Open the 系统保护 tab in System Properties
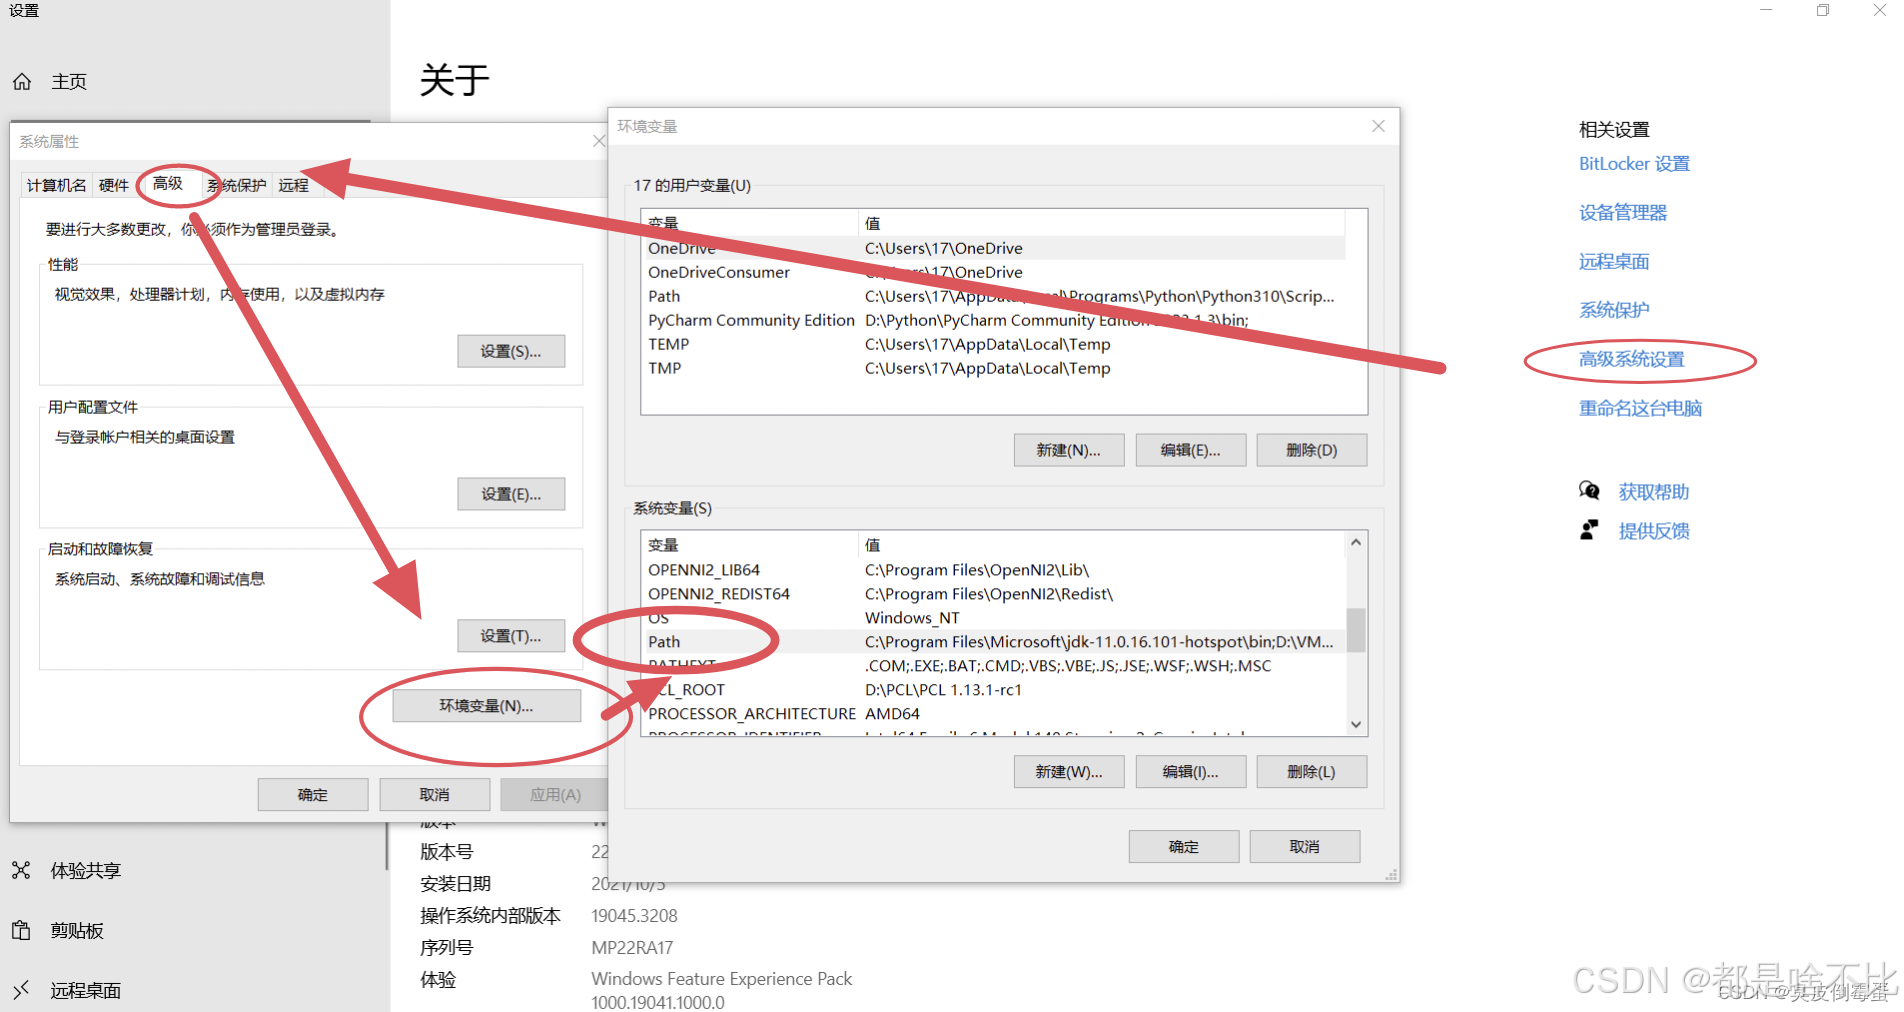 pyautogui.click(x=237, y=185)
